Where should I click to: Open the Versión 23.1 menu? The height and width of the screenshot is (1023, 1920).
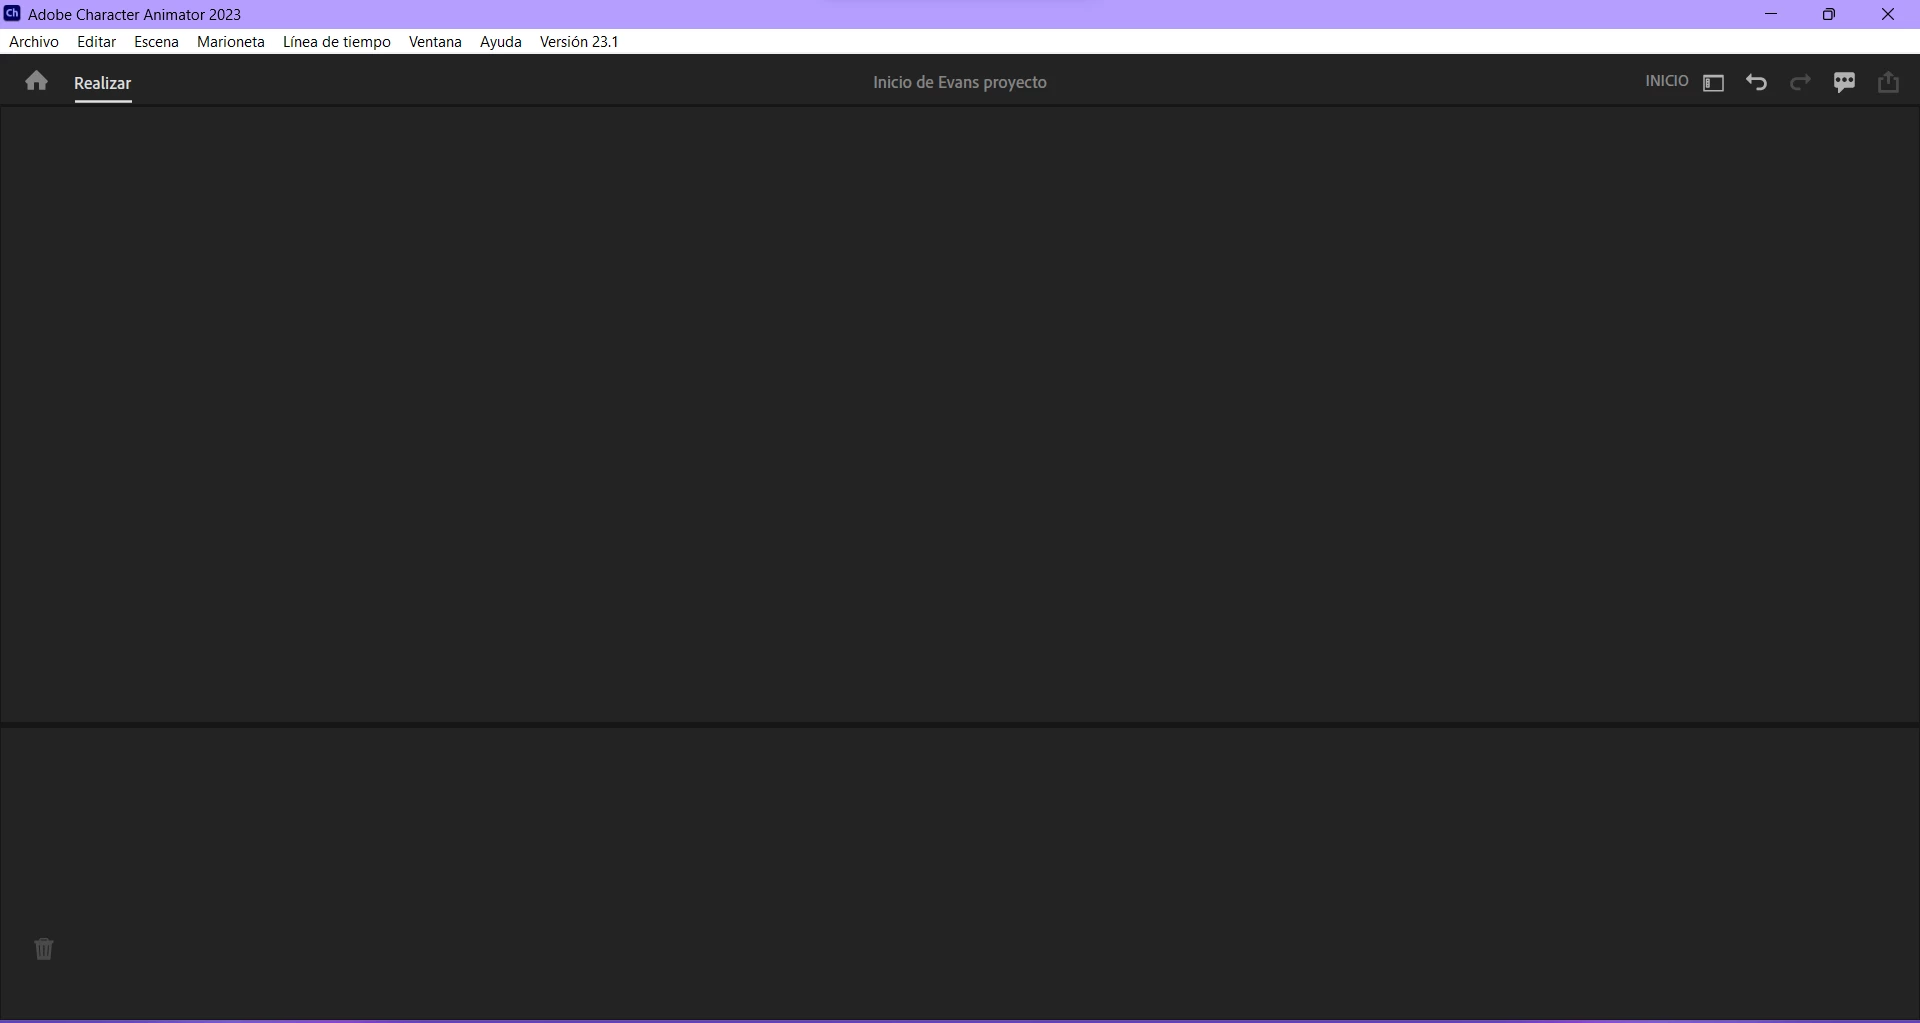coord(579,42)
